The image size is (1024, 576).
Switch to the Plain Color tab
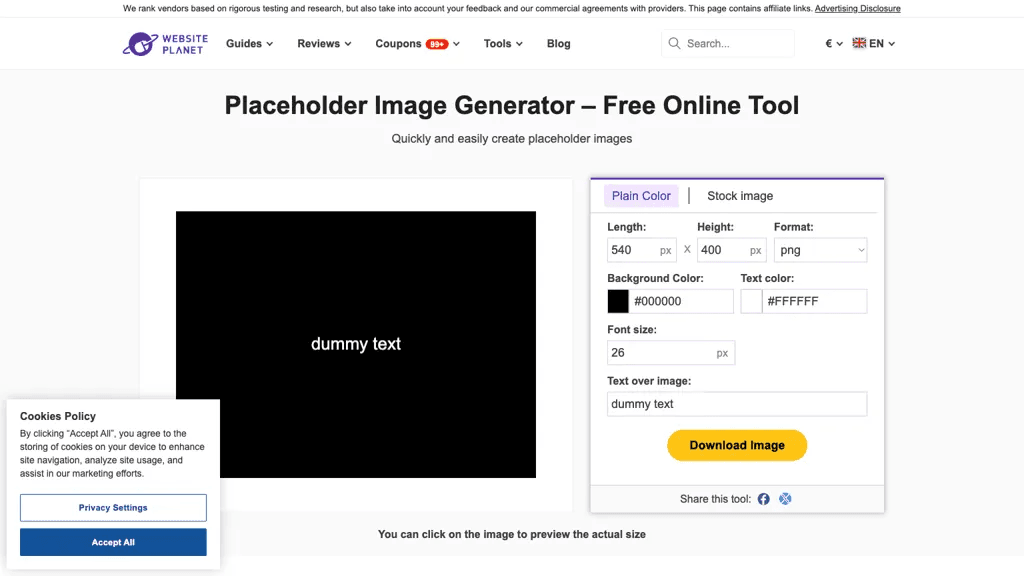641,196
